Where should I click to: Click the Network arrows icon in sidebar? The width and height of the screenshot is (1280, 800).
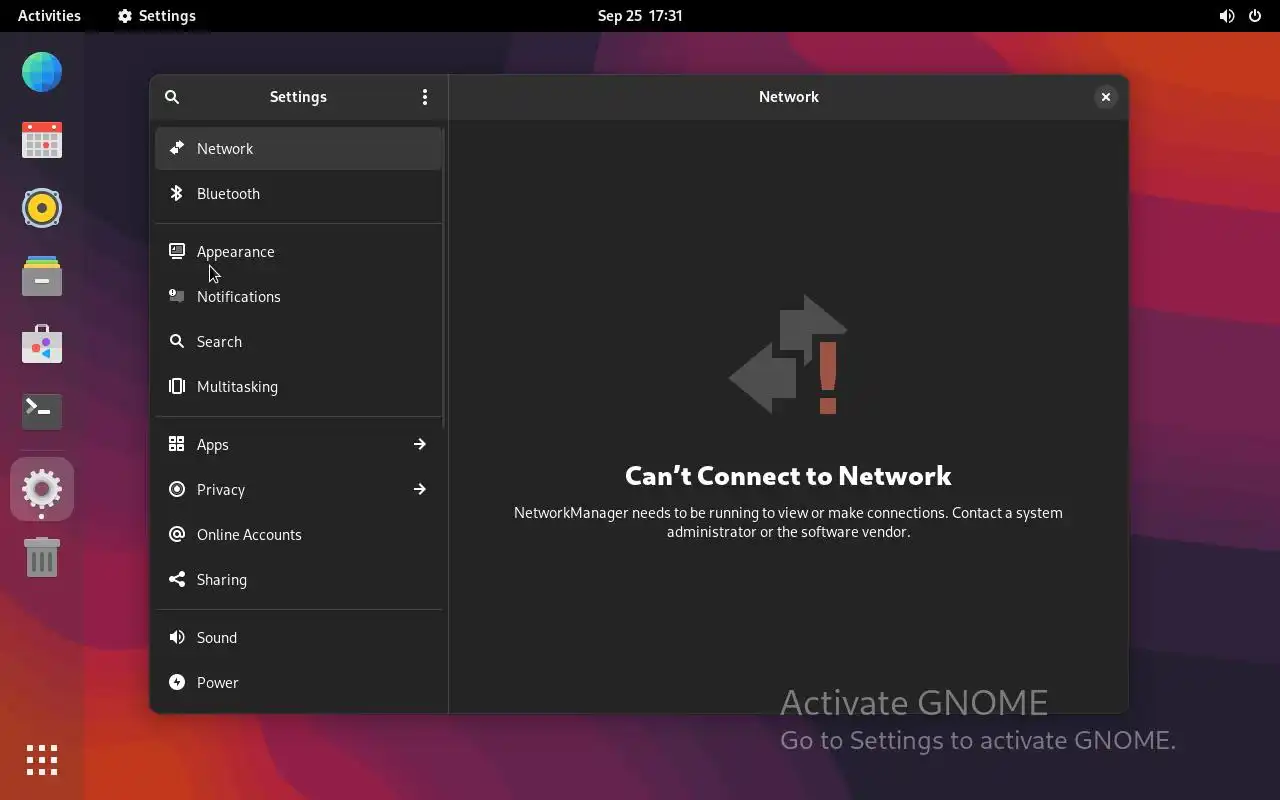[x=177, y=148]
